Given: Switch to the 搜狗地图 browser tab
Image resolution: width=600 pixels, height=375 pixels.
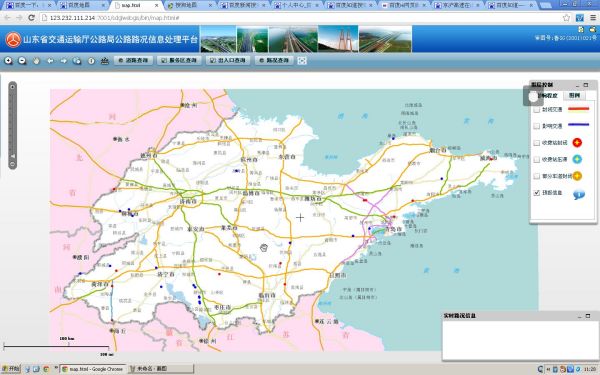Looking at the screenshot, I should point(189,5).
